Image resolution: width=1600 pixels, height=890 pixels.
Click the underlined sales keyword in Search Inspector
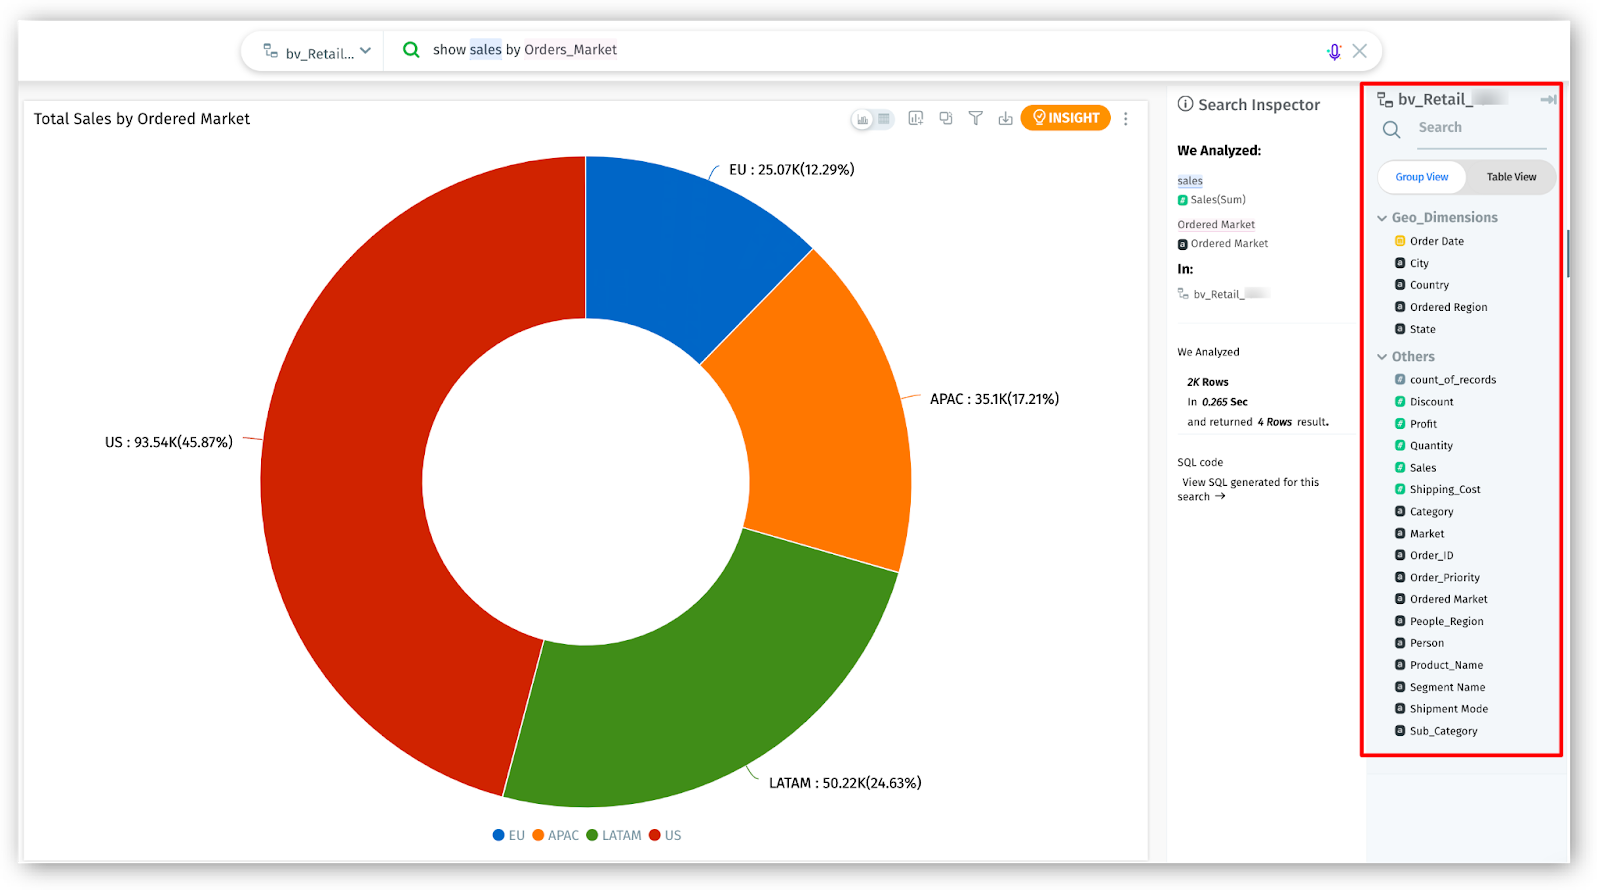1190,181
